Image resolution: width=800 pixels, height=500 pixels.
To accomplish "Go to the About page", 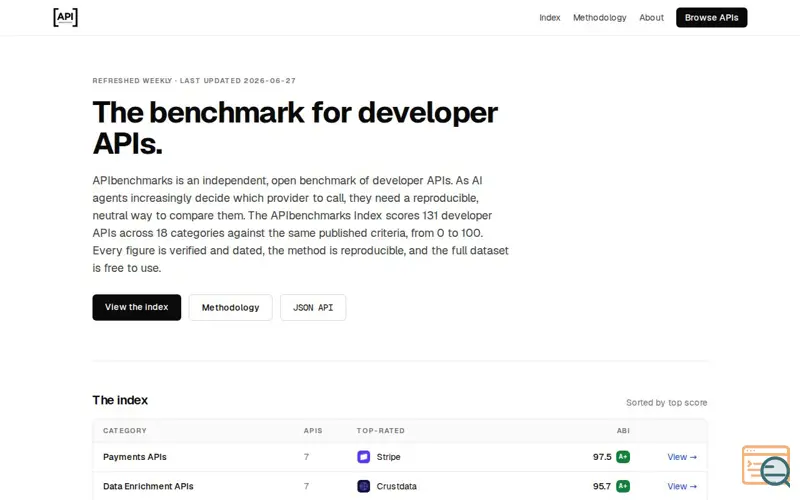I will point(651,17).
